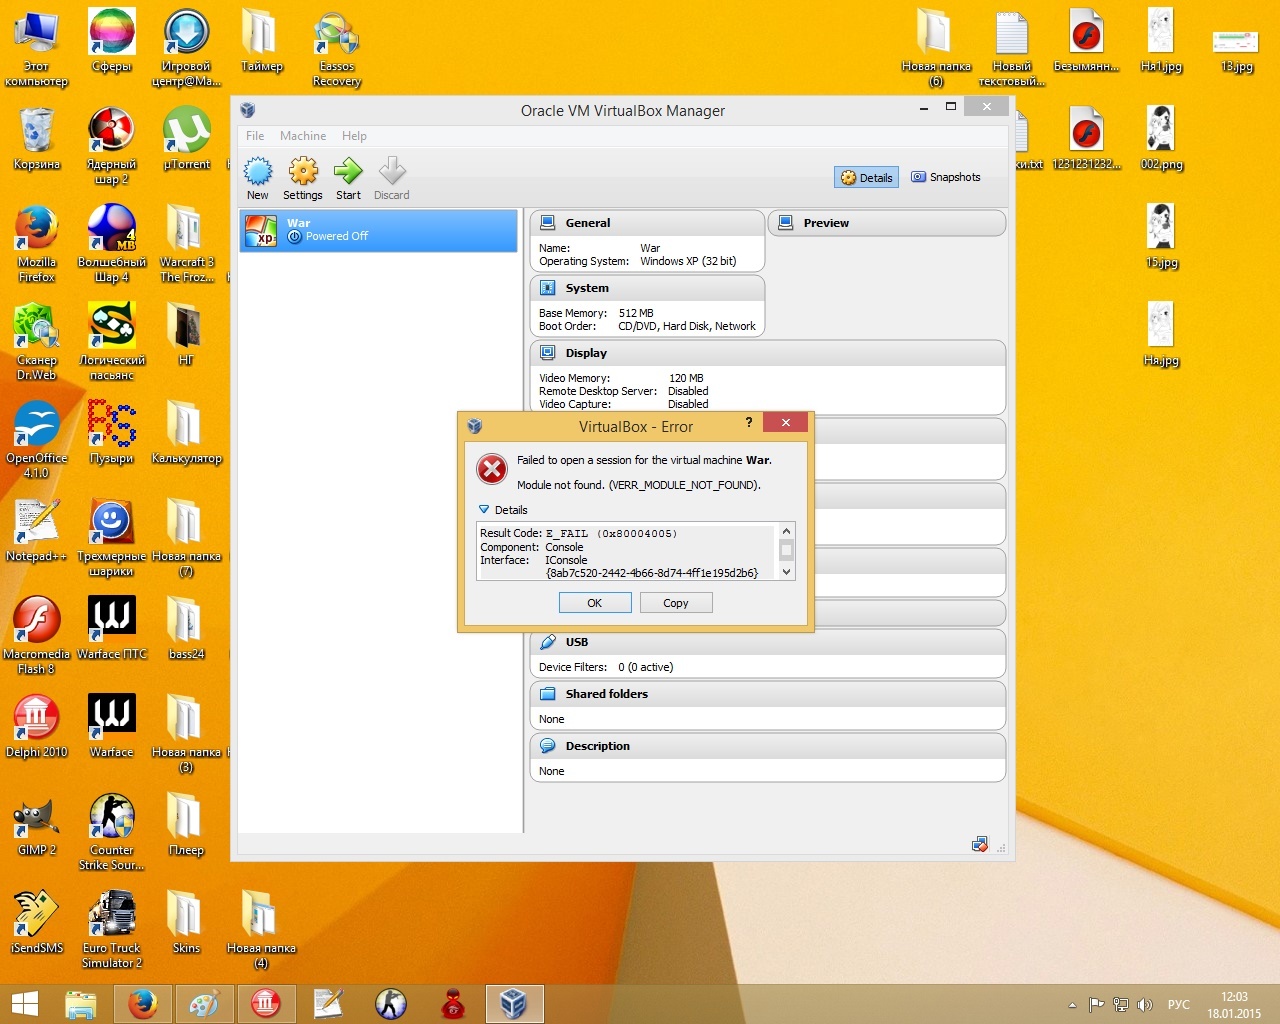Click the New virtual machine toolbar icon
The image size is (1280, 1024).
click(x=257, y=179)
